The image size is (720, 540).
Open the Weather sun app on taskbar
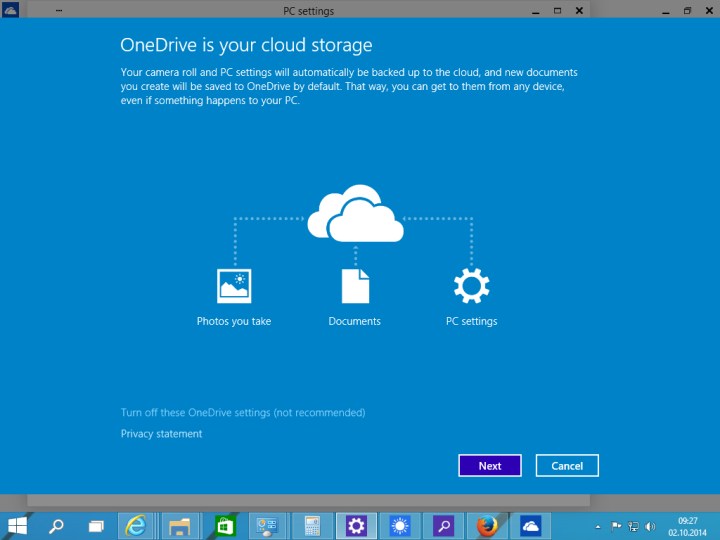point(400,526)
